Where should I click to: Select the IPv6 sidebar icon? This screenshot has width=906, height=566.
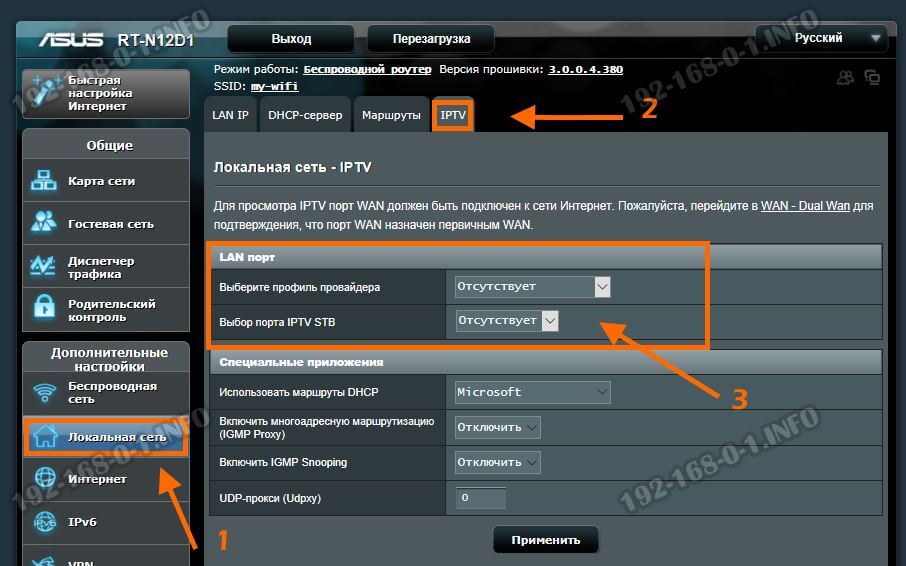(45, 522)
